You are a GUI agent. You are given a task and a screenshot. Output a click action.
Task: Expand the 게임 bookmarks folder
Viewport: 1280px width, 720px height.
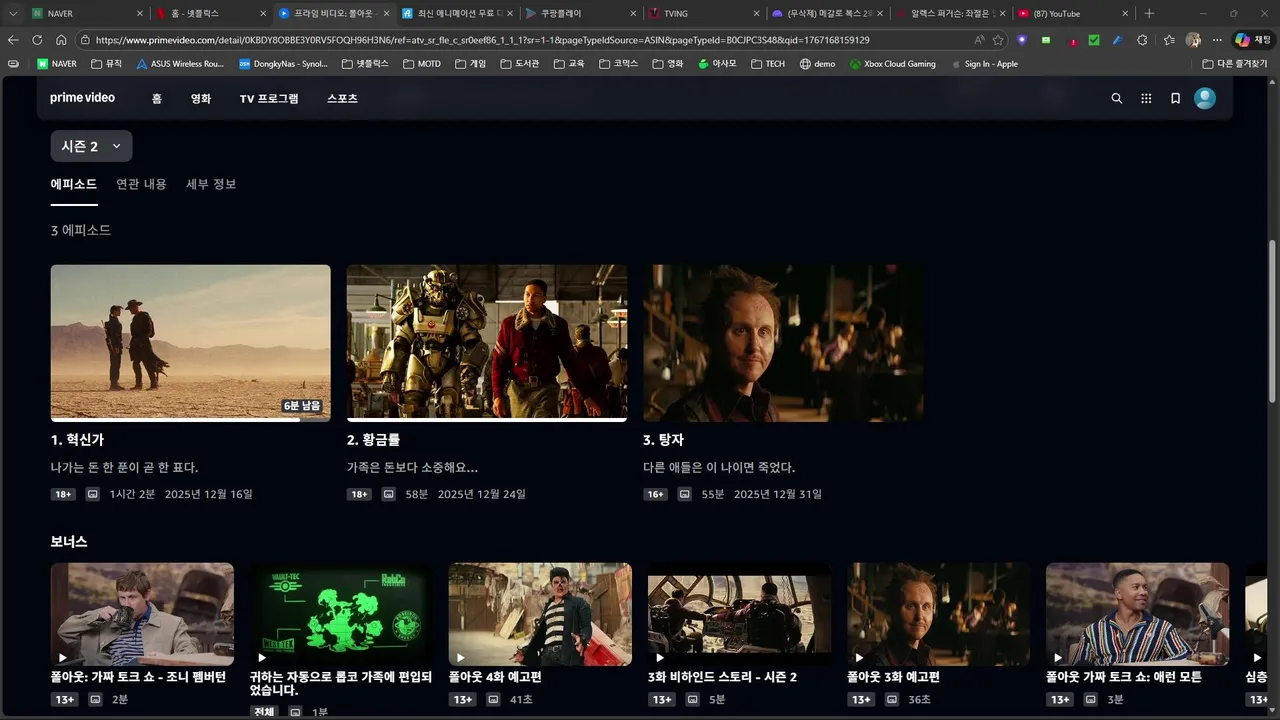point(470,64)
